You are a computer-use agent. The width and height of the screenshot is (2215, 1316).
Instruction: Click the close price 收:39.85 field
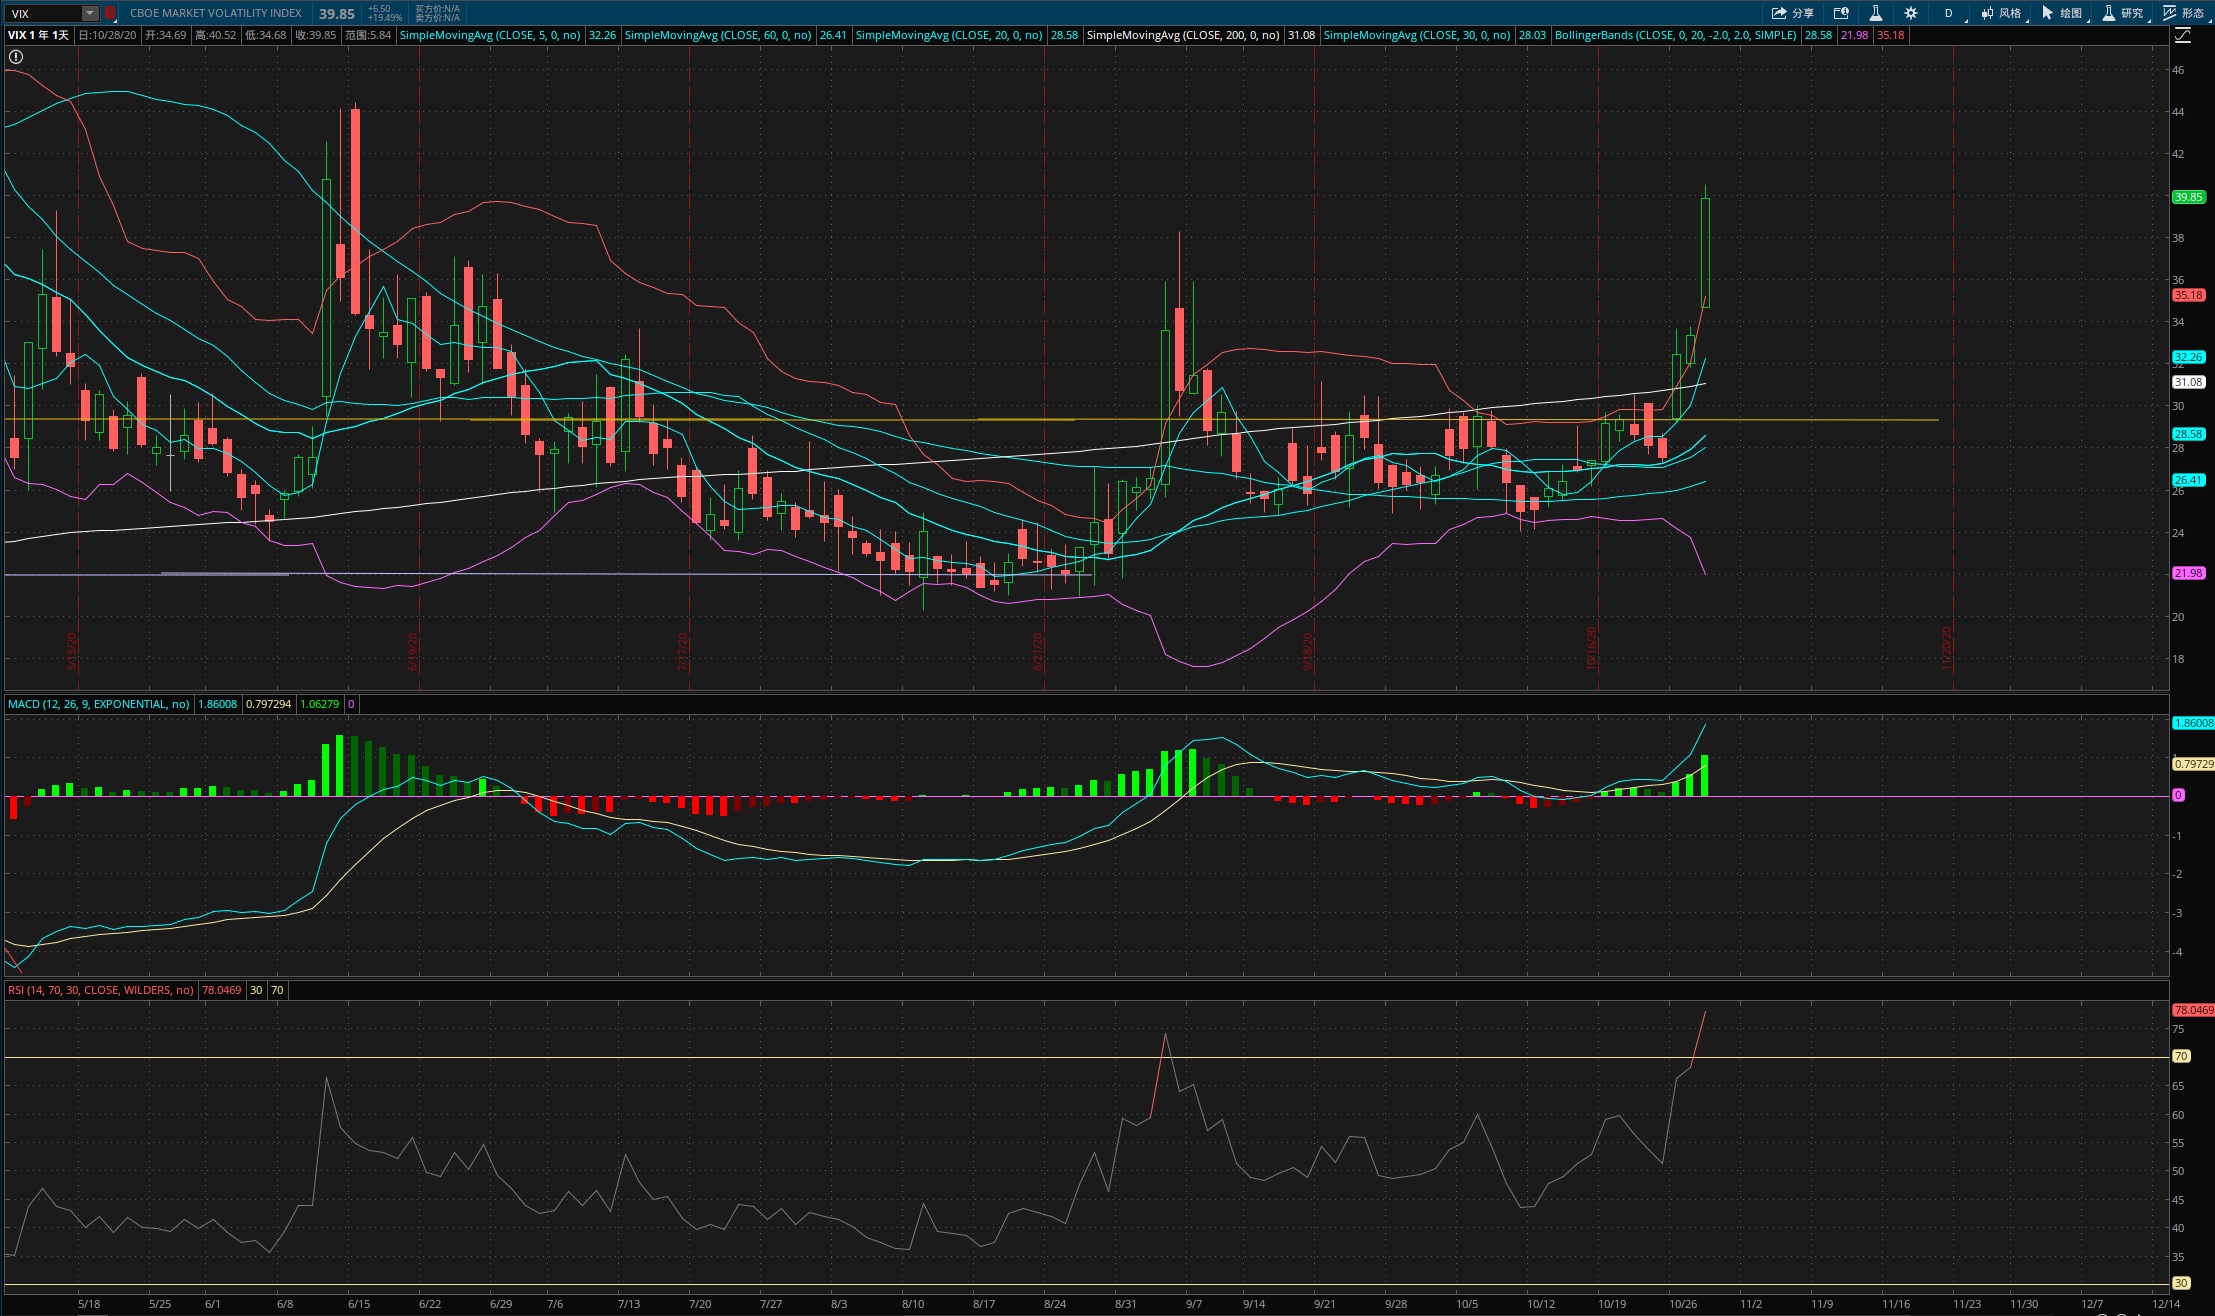tap(316, 35)
